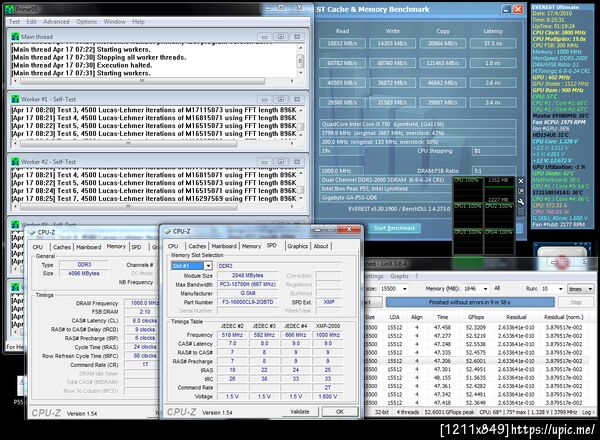Click the 'All' memory link in LinX
This screenshot has width=600, height=440.
pos(497,288)
